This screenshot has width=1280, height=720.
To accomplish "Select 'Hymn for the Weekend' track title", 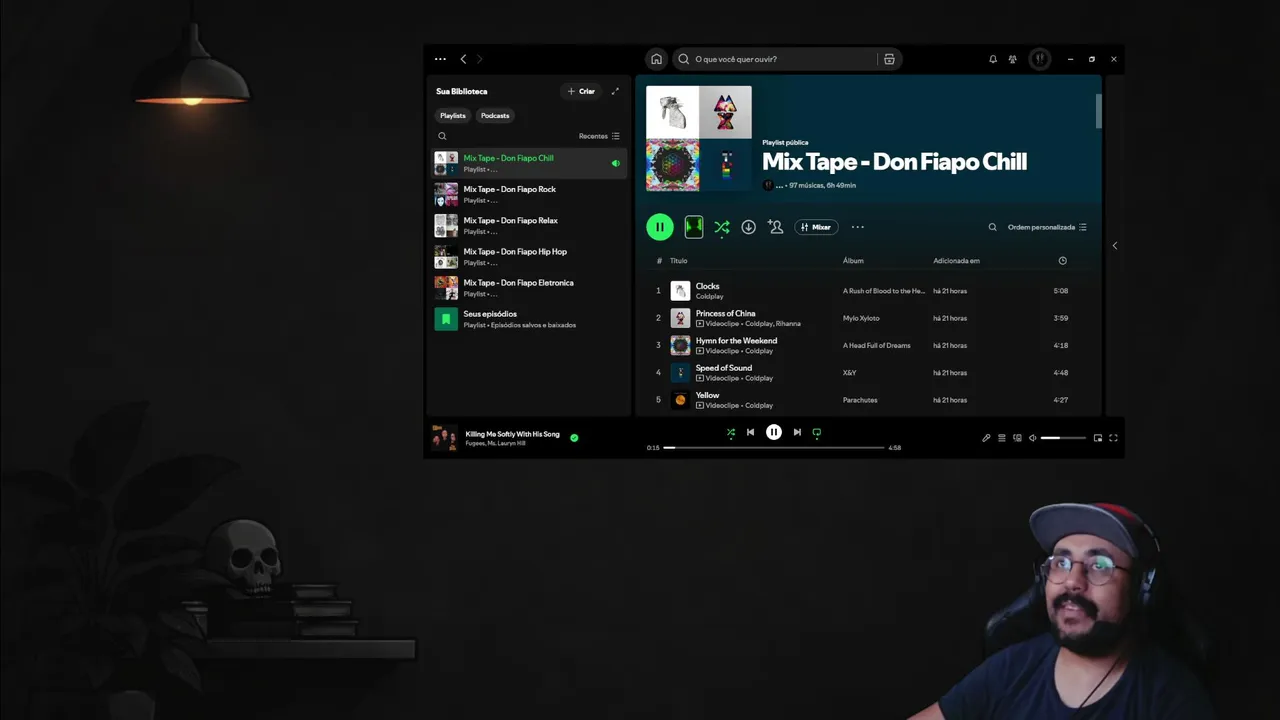I will click(x=736, y=340).
